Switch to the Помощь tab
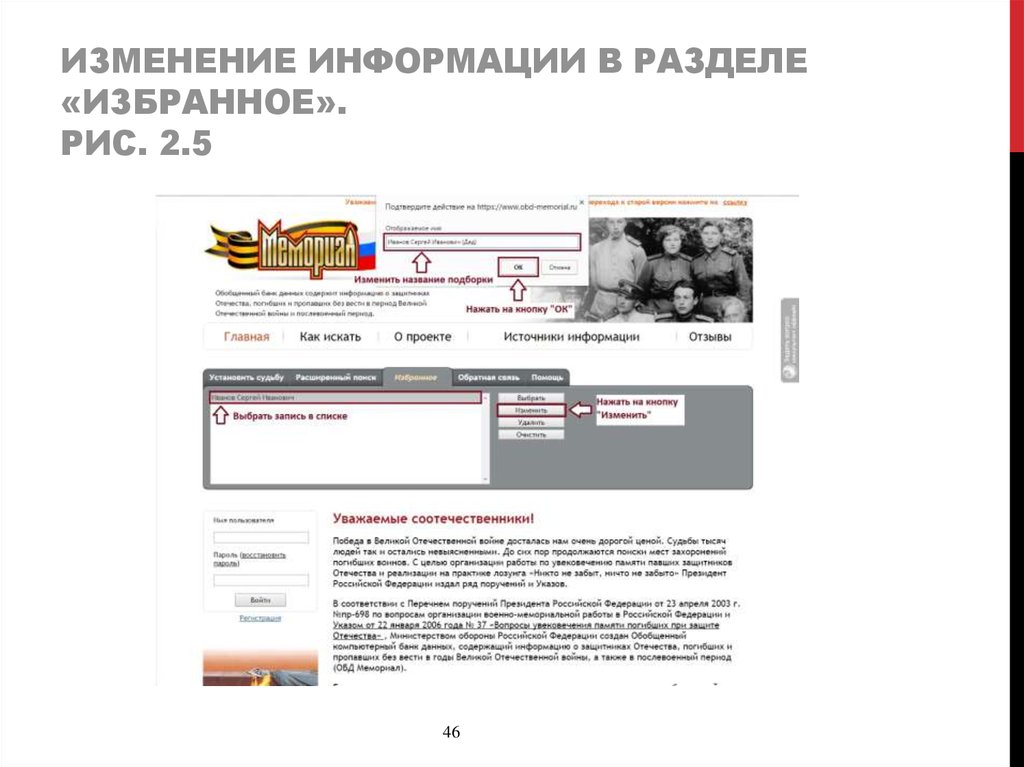The image size is (1024, 767). coord(547,377)
